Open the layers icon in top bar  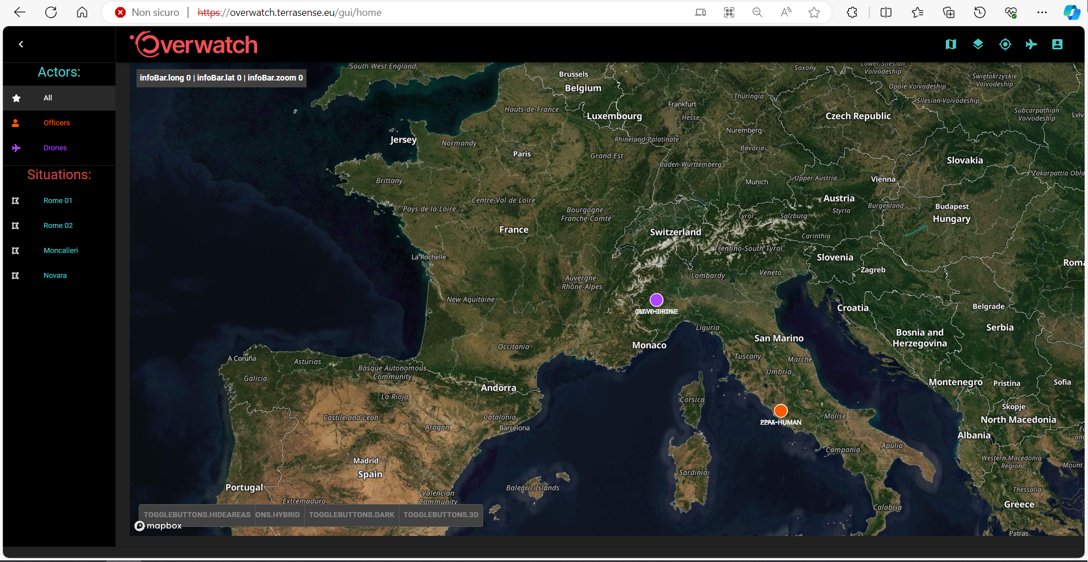tap(978, 45)
